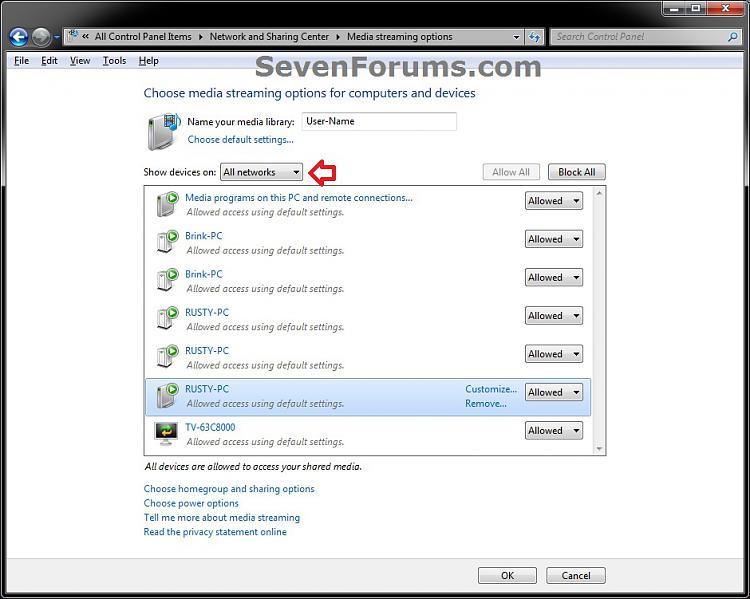Open Choose default settings link
The width and height of the screenshot is (750, 599).
[241, 140]
